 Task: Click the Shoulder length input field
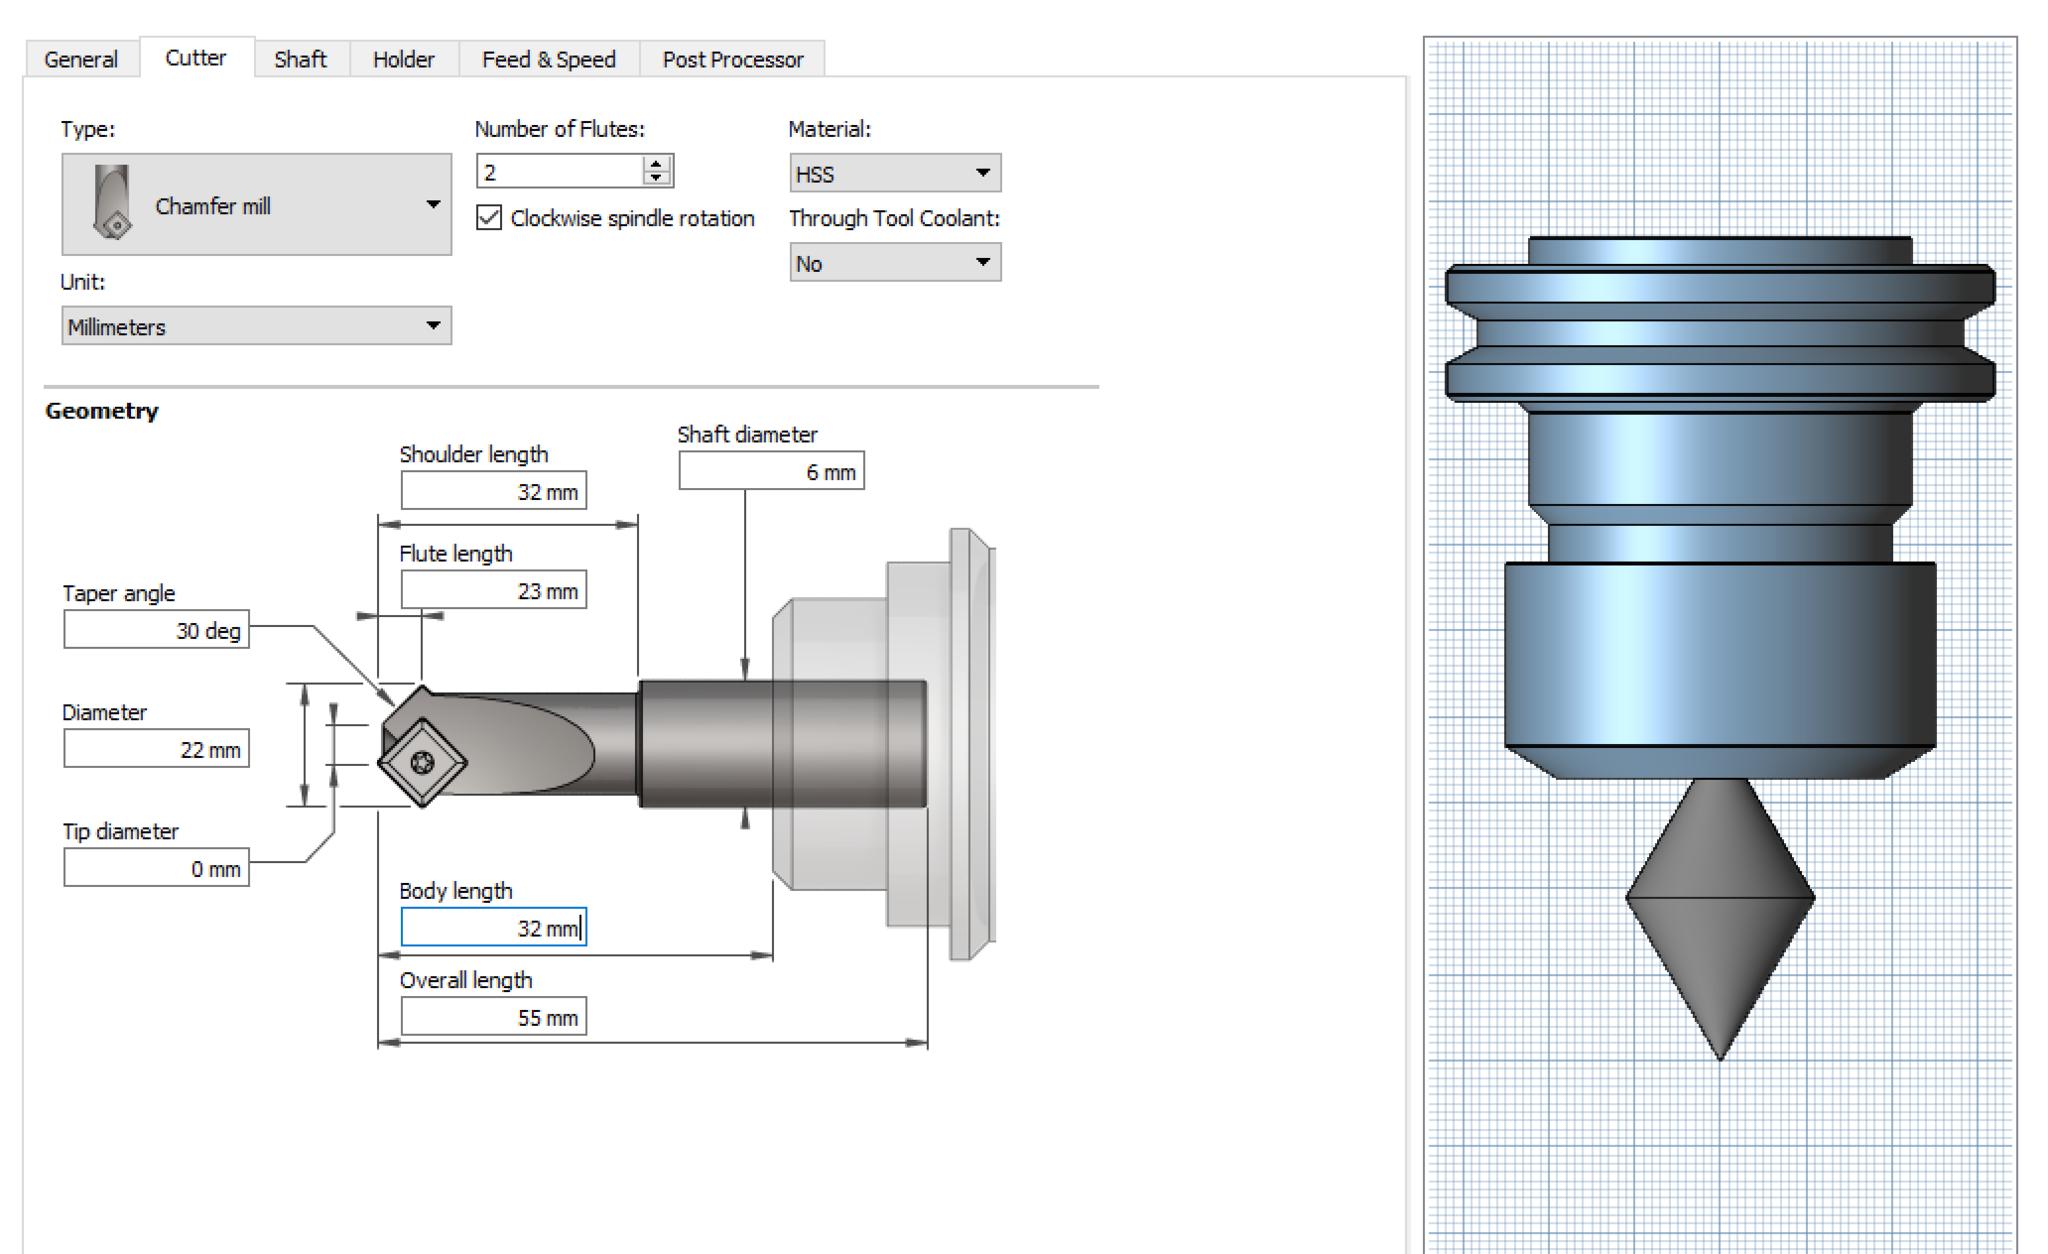click(x=493, y=491)
